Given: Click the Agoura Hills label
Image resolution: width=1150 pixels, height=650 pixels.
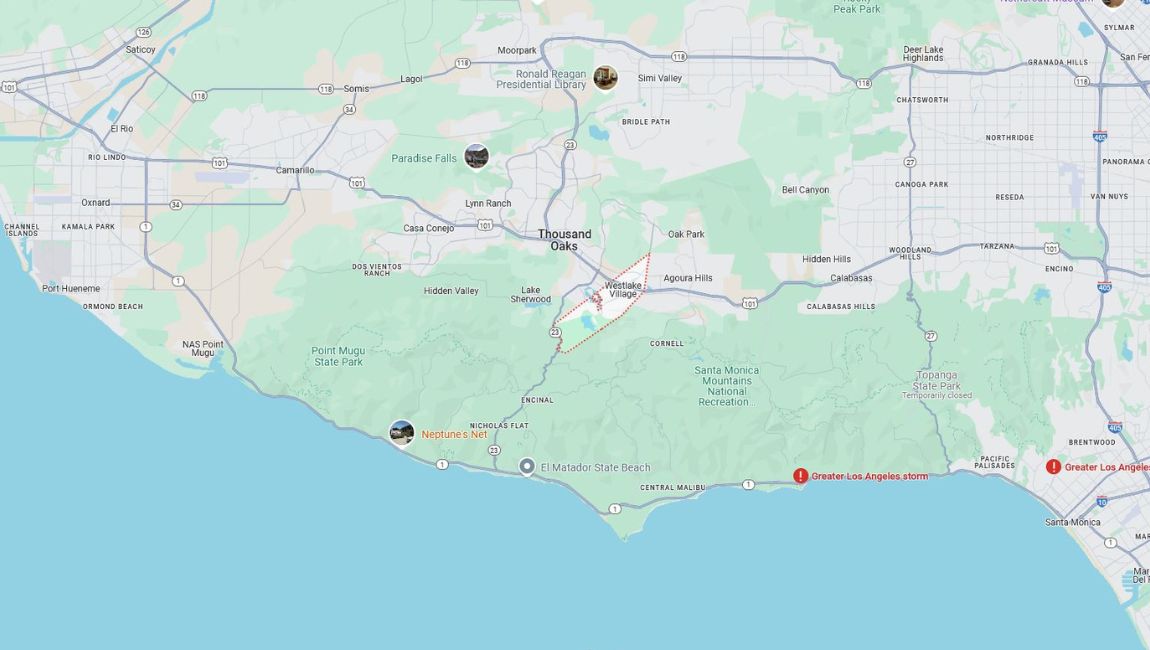Looking at the screenshot, I should coord(688,278).
